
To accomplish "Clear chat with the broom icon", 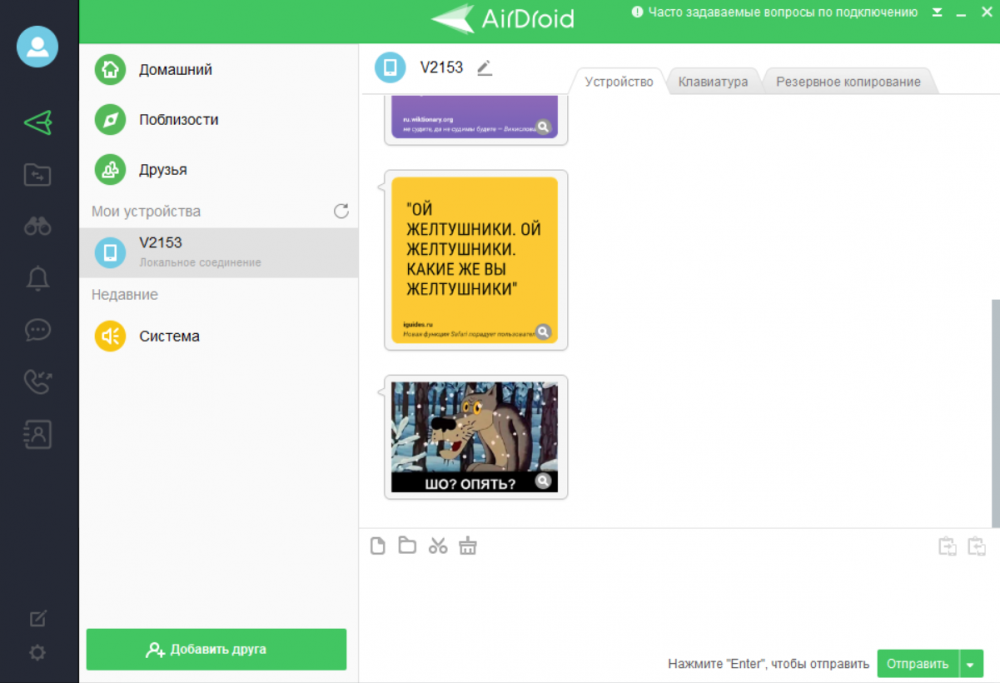I will pyautogui.click(x=467, y=546).
